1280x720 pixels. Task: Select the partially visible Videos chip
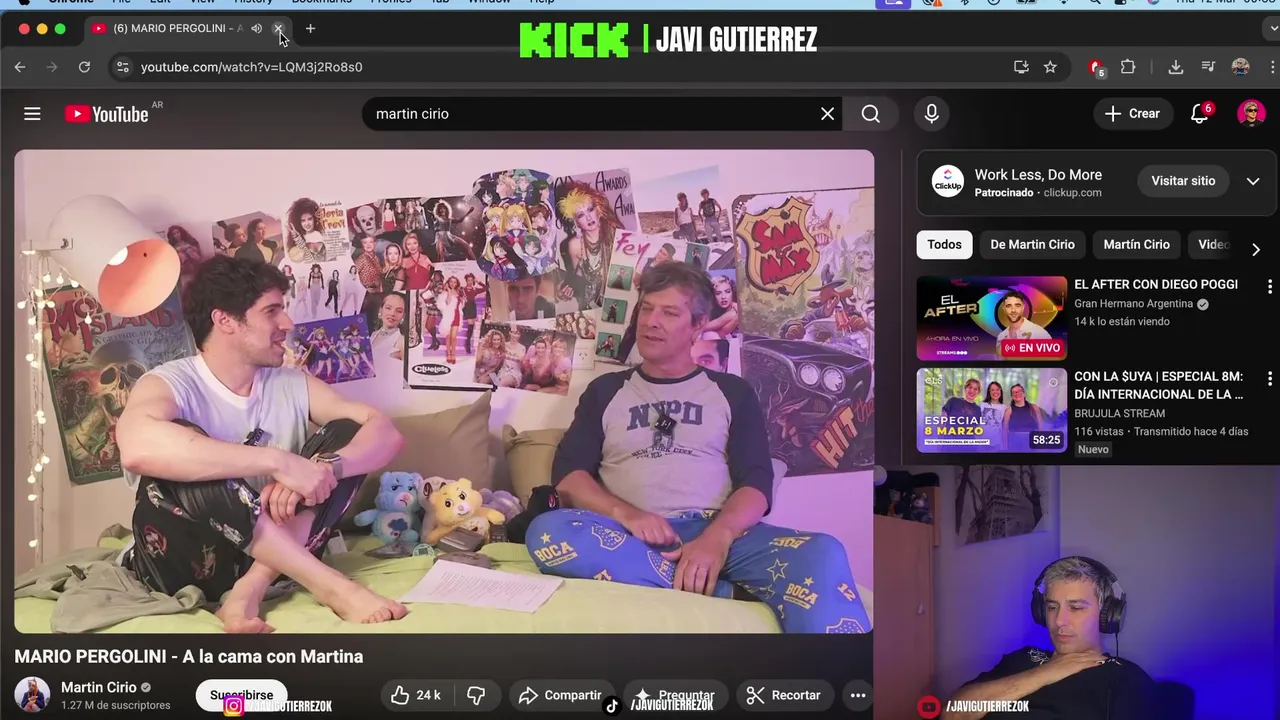pos(1212,244)
